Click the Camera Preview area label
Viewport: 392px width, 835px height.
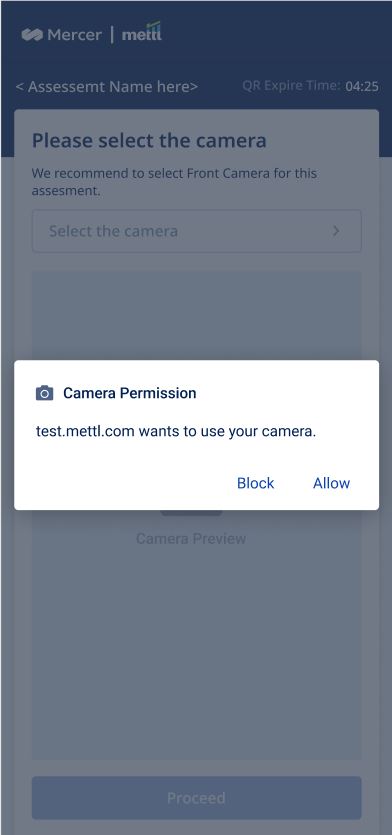[191, 538]
